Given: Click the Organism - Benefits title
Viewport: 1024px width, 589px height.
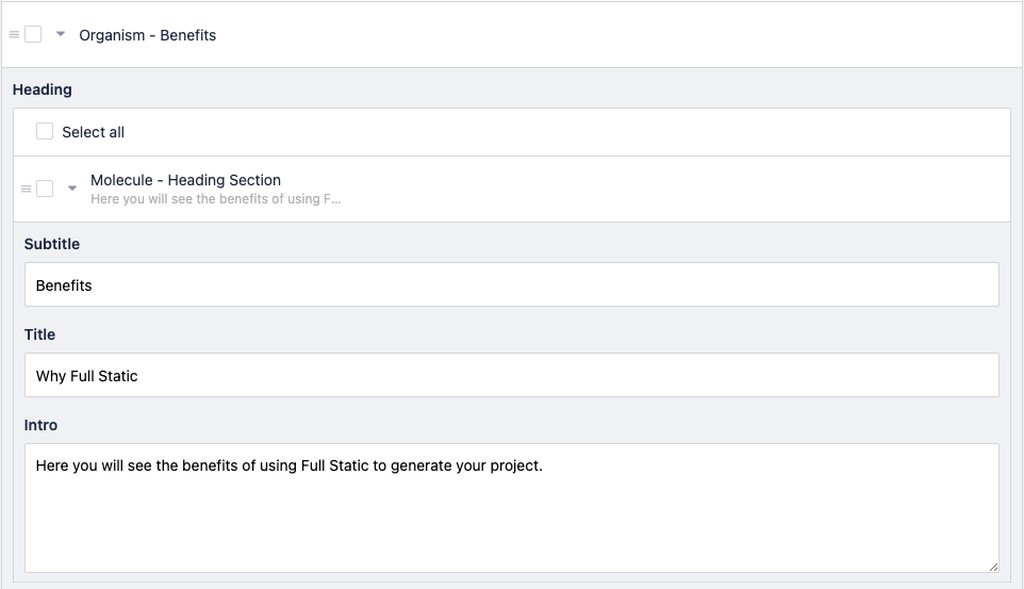Looking at the screenshot, I should 148,35.
